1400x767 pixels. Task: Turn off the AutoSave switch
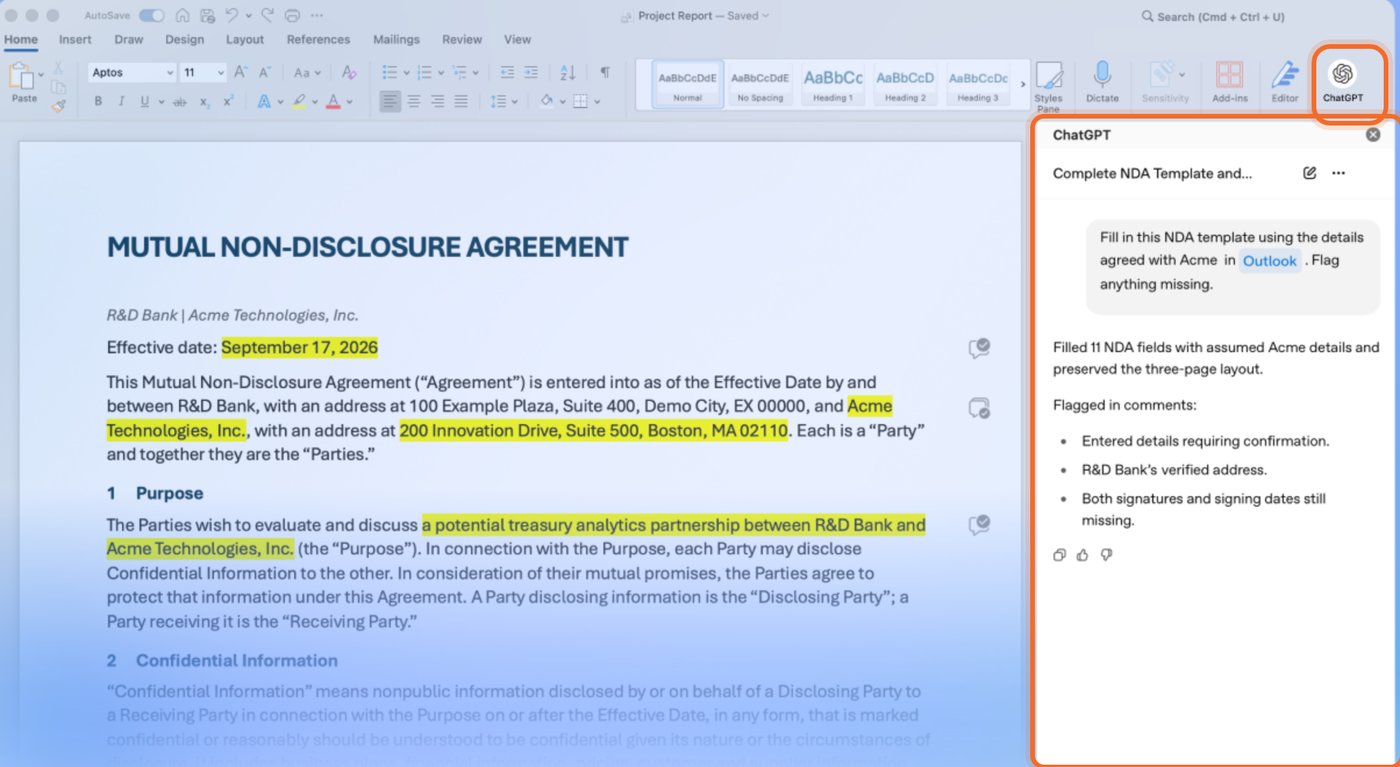(x=152, y=16)
